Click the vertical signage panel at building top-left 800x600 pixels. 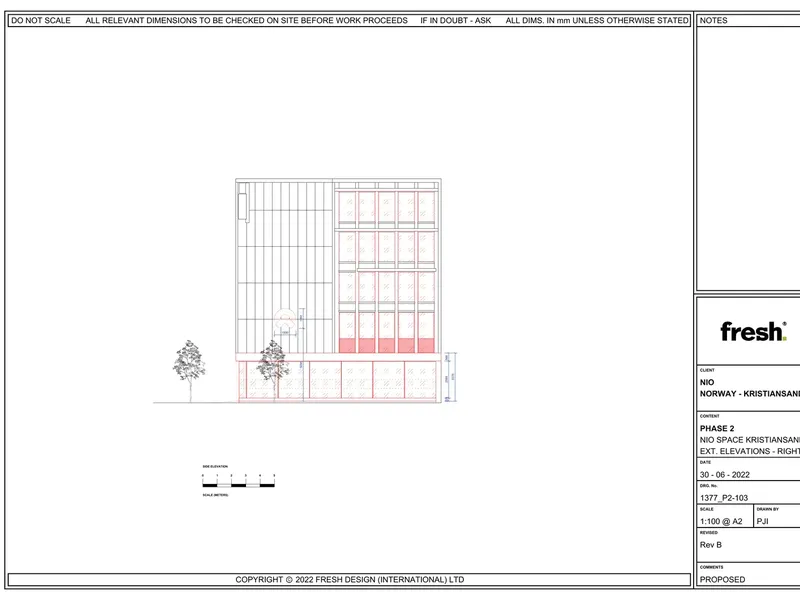click(243, 206)
